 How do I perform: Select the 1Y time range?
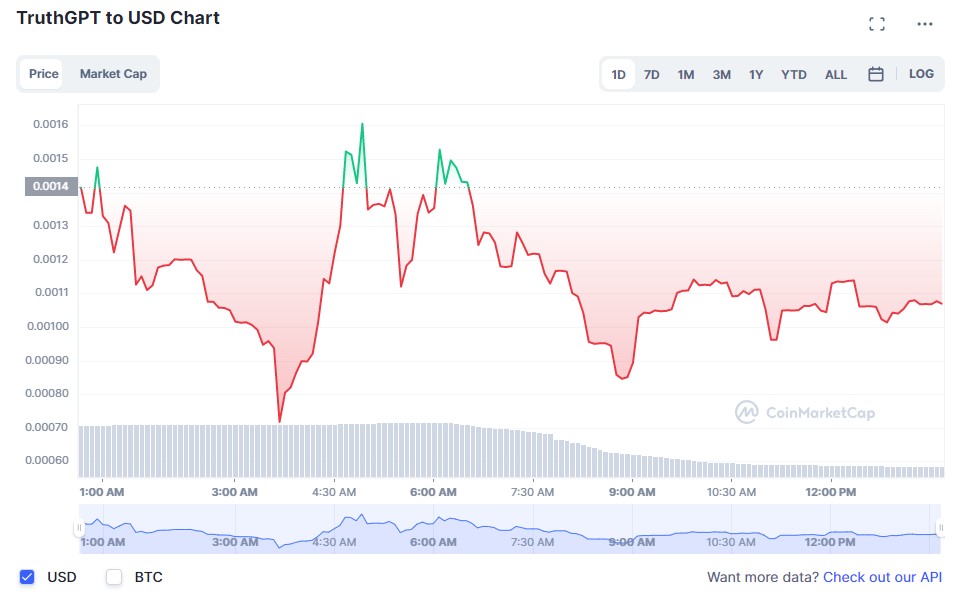point(756,73)
